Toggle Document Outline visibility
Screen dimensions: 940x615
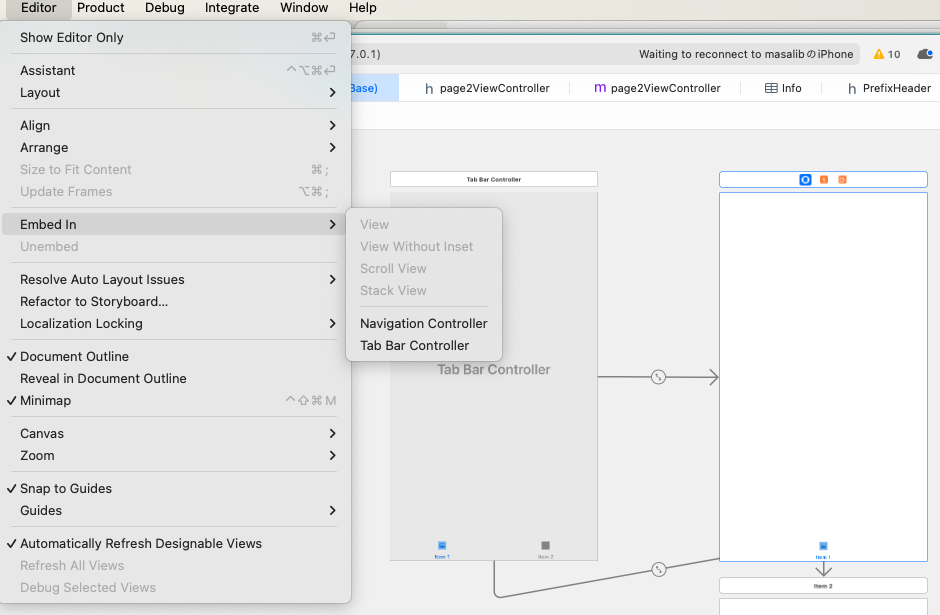(x=73, y=356)
